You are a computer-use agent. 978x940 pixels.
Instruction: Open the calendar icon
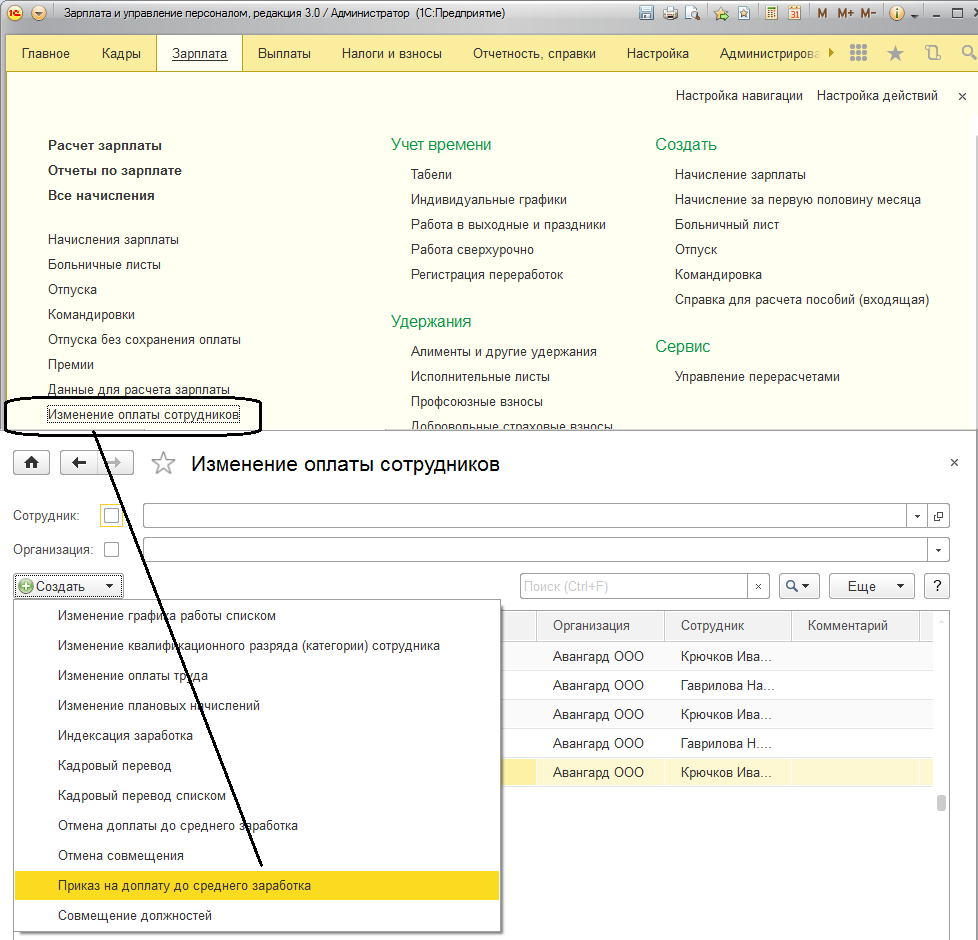pos(794,14)
